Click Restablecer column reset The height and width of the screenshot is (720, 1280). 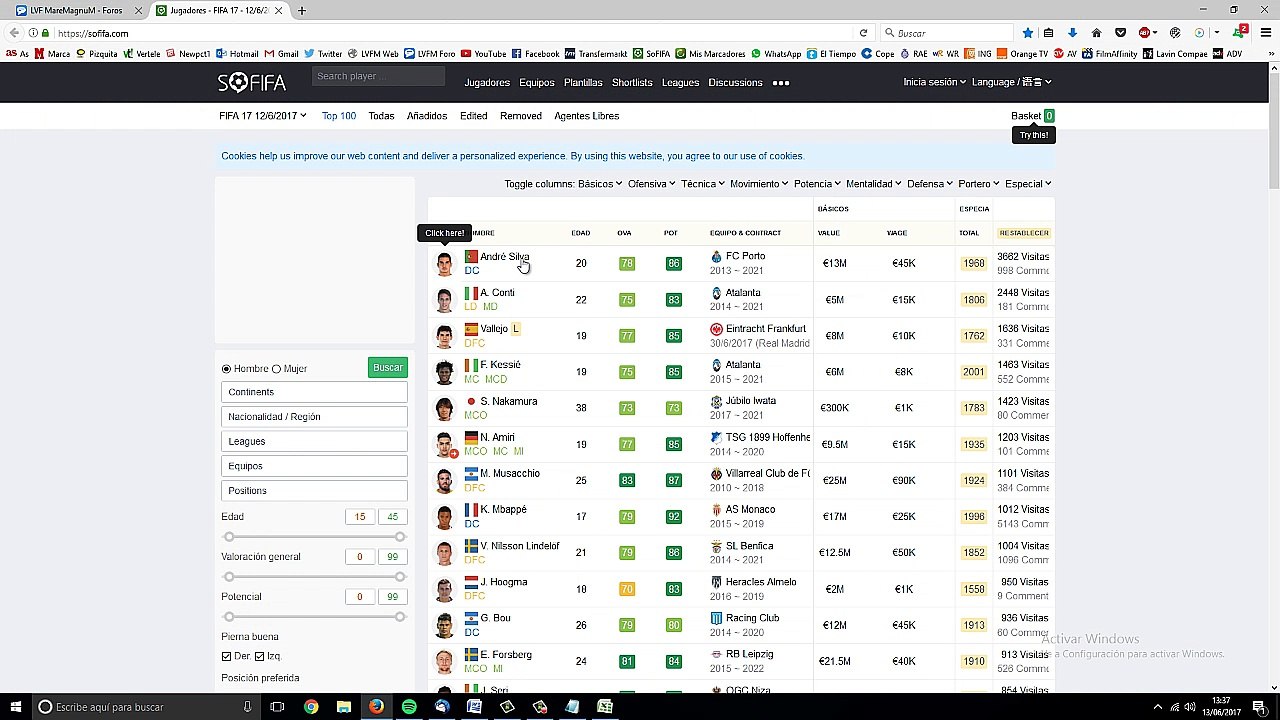point(1024,233)
